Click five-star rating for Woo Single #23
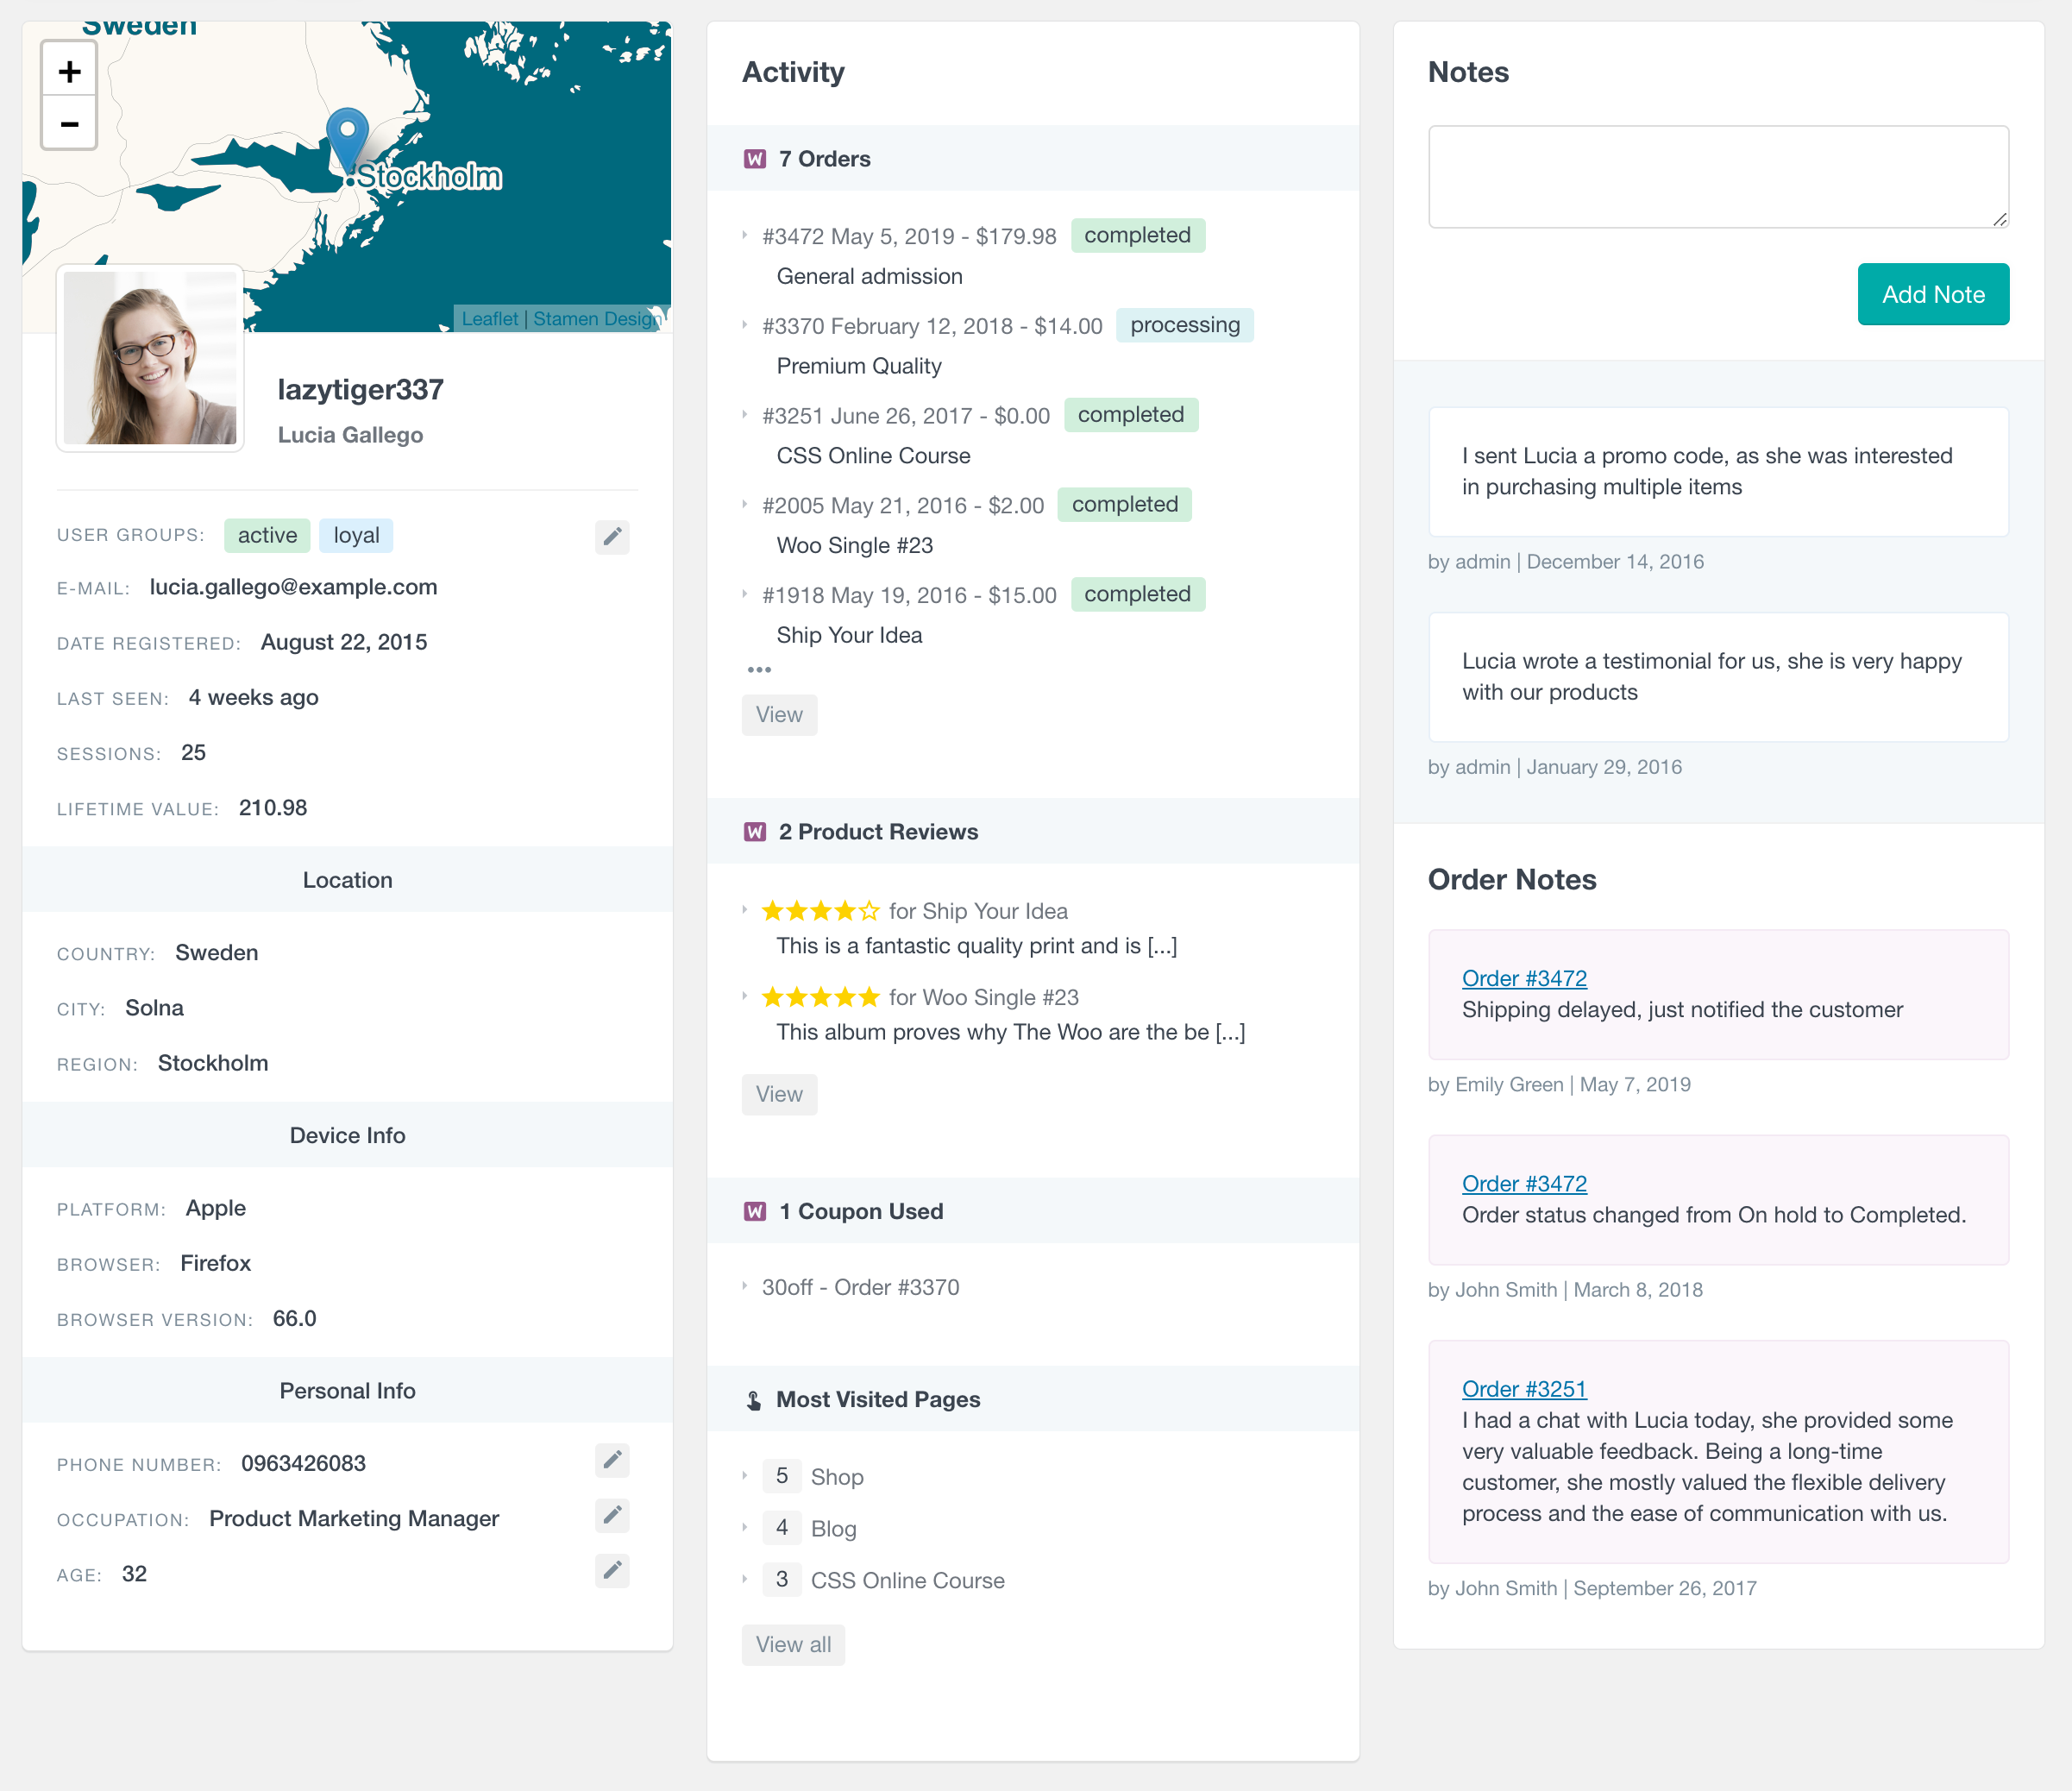Viewport: 2072px width, 1791px height. 821,997
